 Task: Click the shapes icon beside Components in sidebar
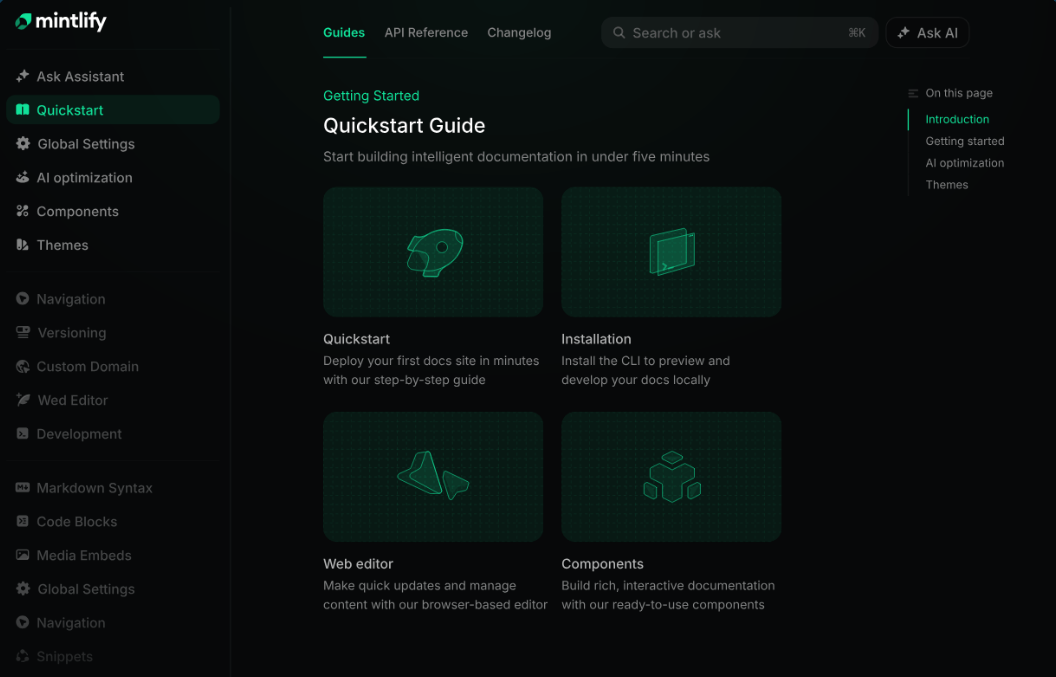click(x=22, y=211)
